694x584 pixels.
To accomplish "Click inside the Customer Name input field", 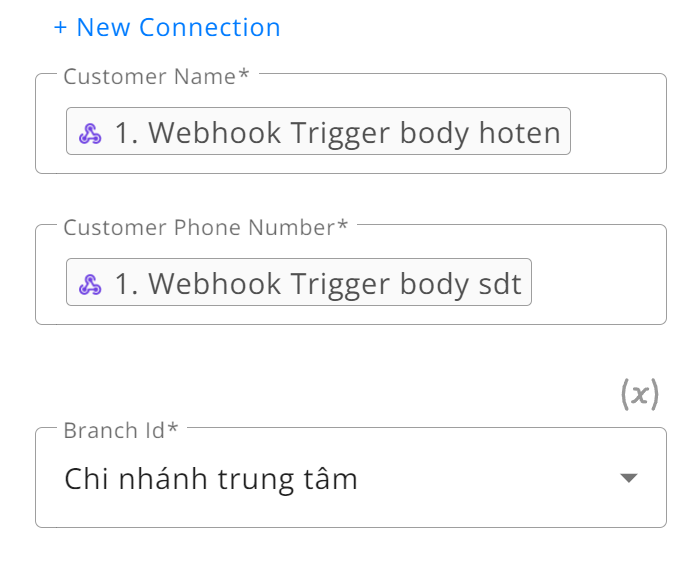I will pos(351,124).
